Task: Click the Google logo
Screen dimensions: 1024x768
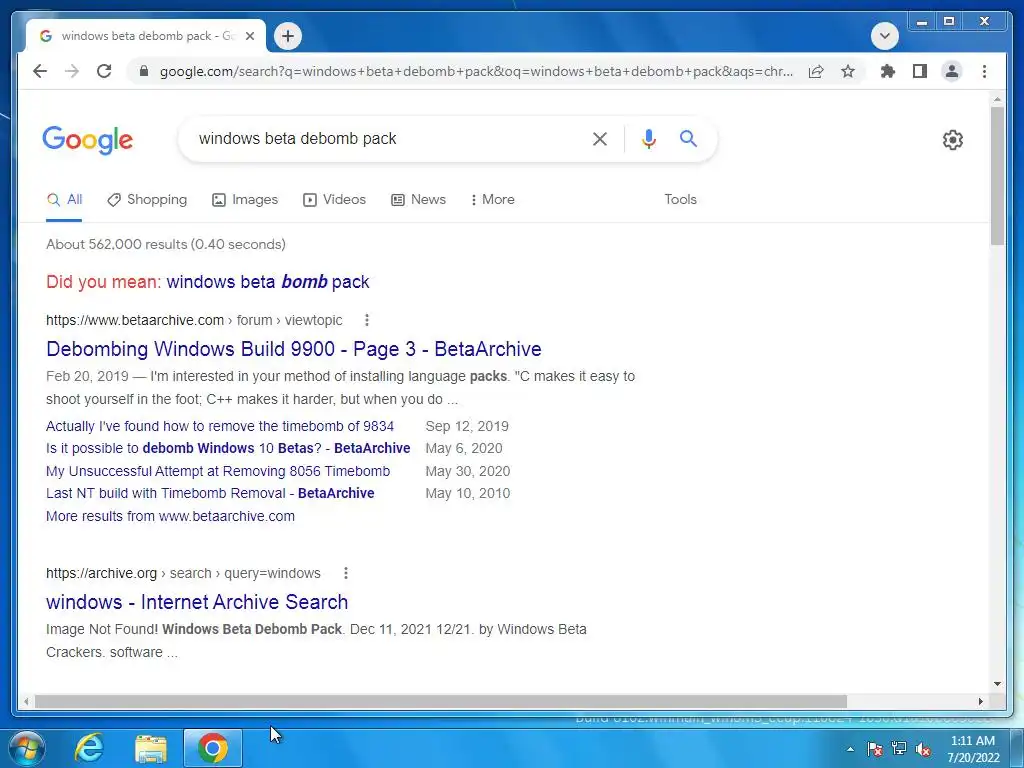Action: [x=88, y=140]
